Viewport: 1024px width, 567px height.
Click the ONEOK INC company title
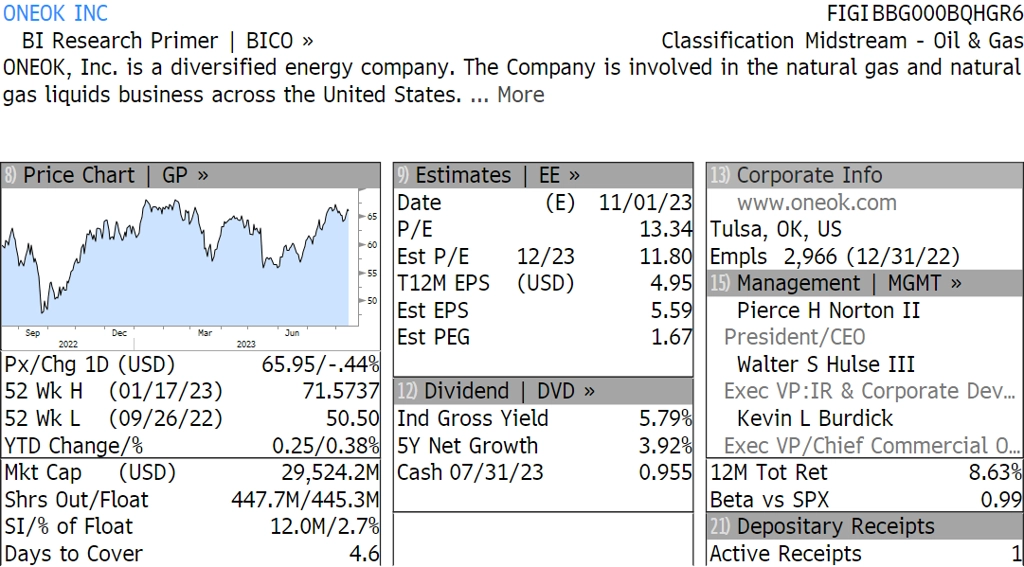pos(56,13)
